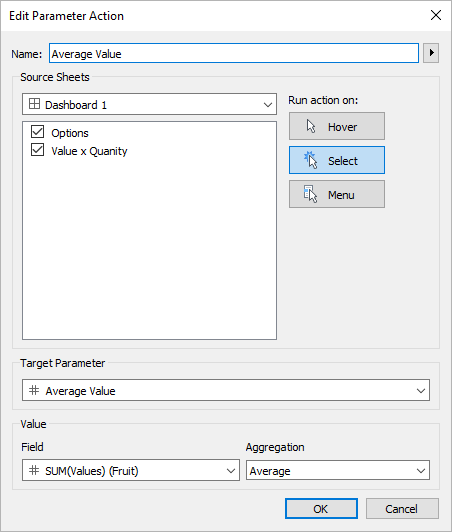Click the Hover cursor icon

coord(311,126)
